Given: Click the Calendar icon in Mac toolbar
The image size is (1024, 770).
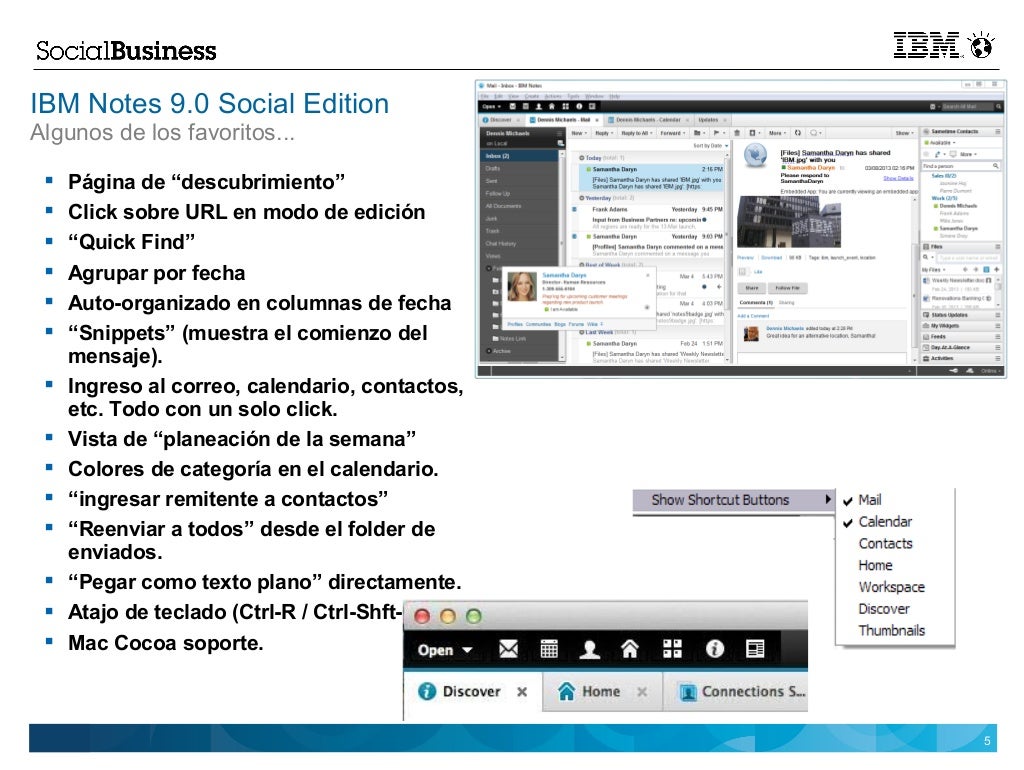Looking at the screenshot, I should (x=549, y=649).
